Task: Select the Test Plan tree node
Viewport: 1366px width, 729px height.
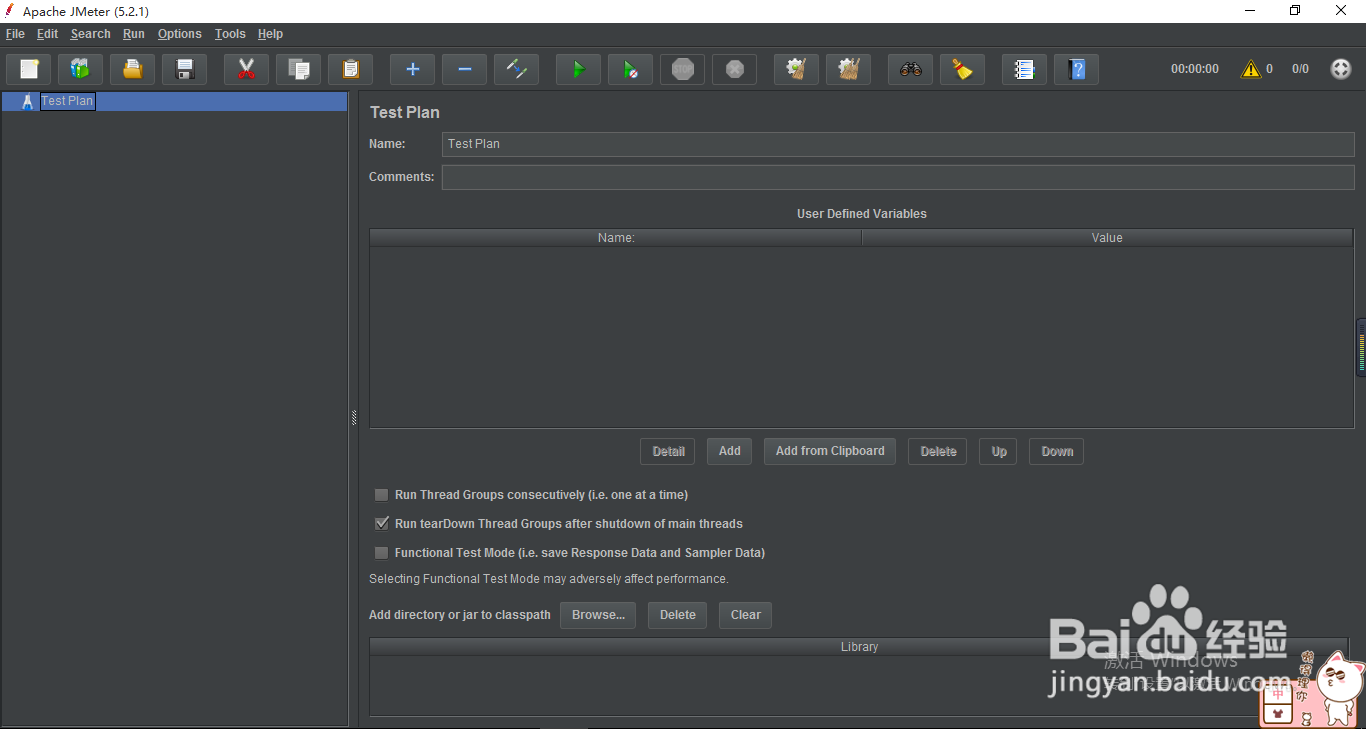Action: (67, 101)
